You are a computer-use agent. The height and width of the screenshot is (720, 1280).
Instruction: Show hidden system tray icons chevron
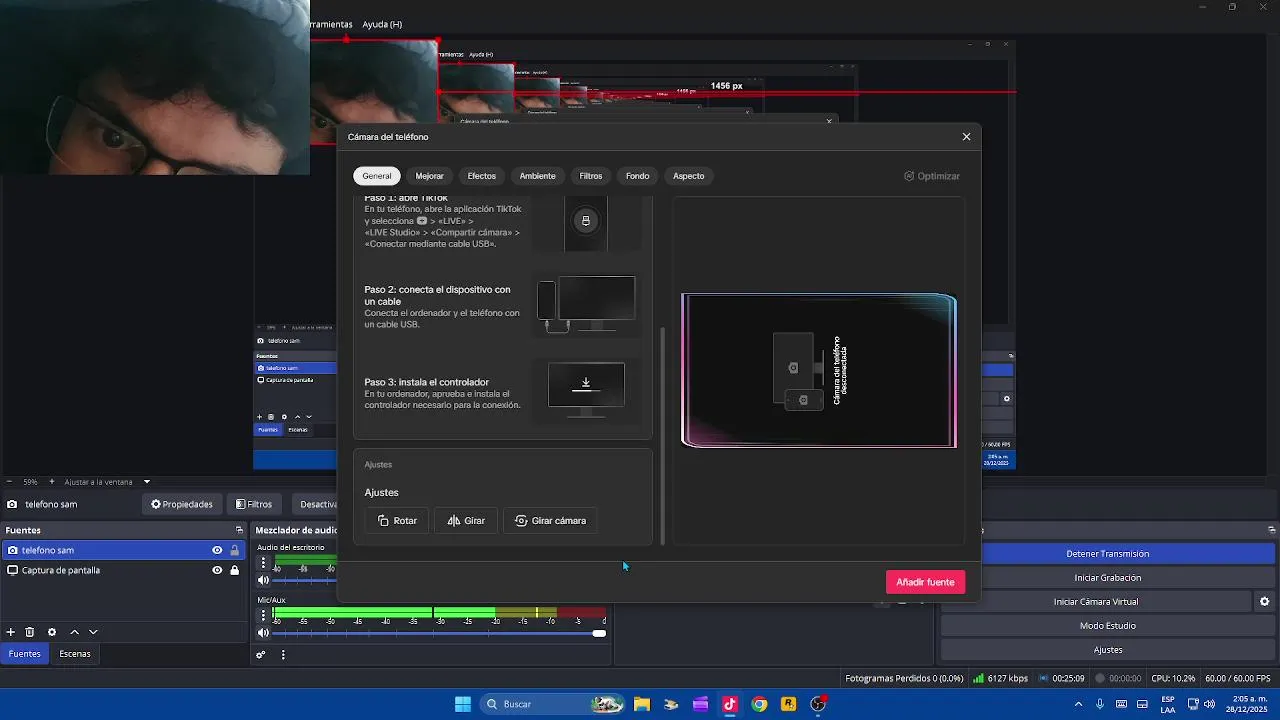tap(1078, 704)
